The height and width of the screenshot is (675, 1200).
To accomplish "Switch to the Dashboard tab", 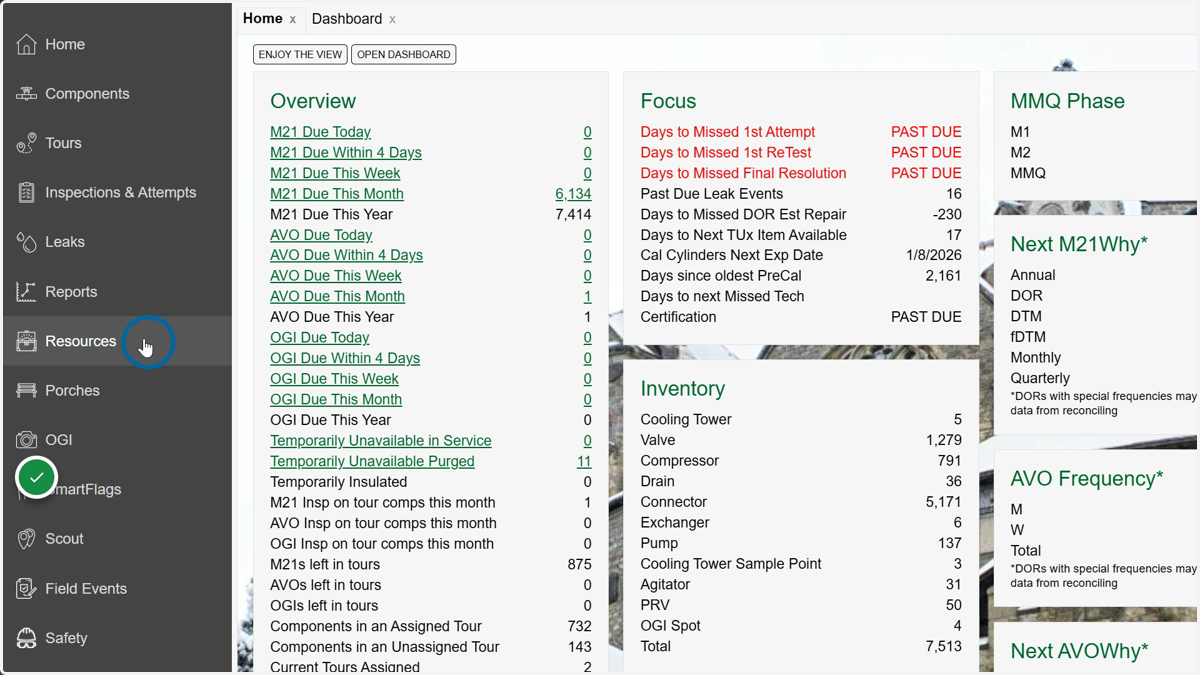I will click(x=347, y=19).
